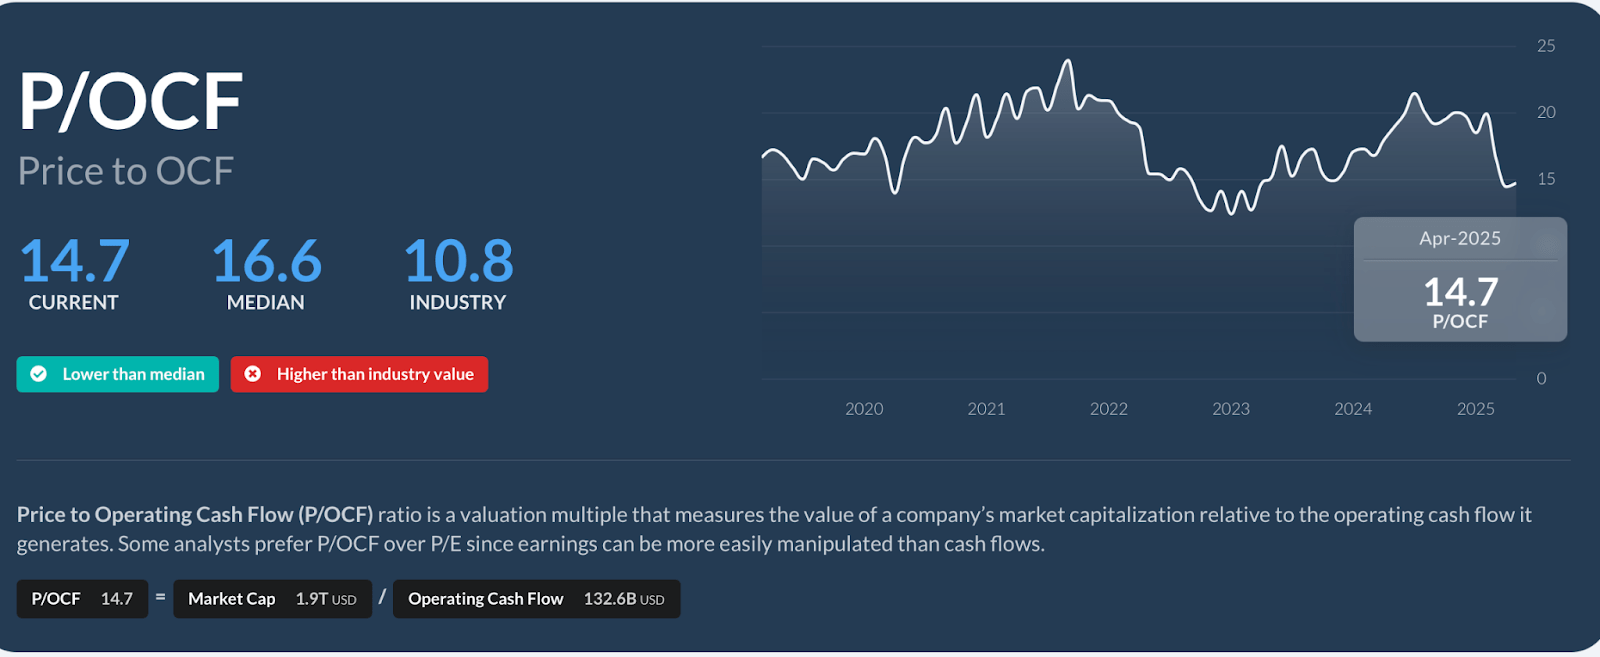Click the Apr-2025 chart tooltip

point(1460,280)
